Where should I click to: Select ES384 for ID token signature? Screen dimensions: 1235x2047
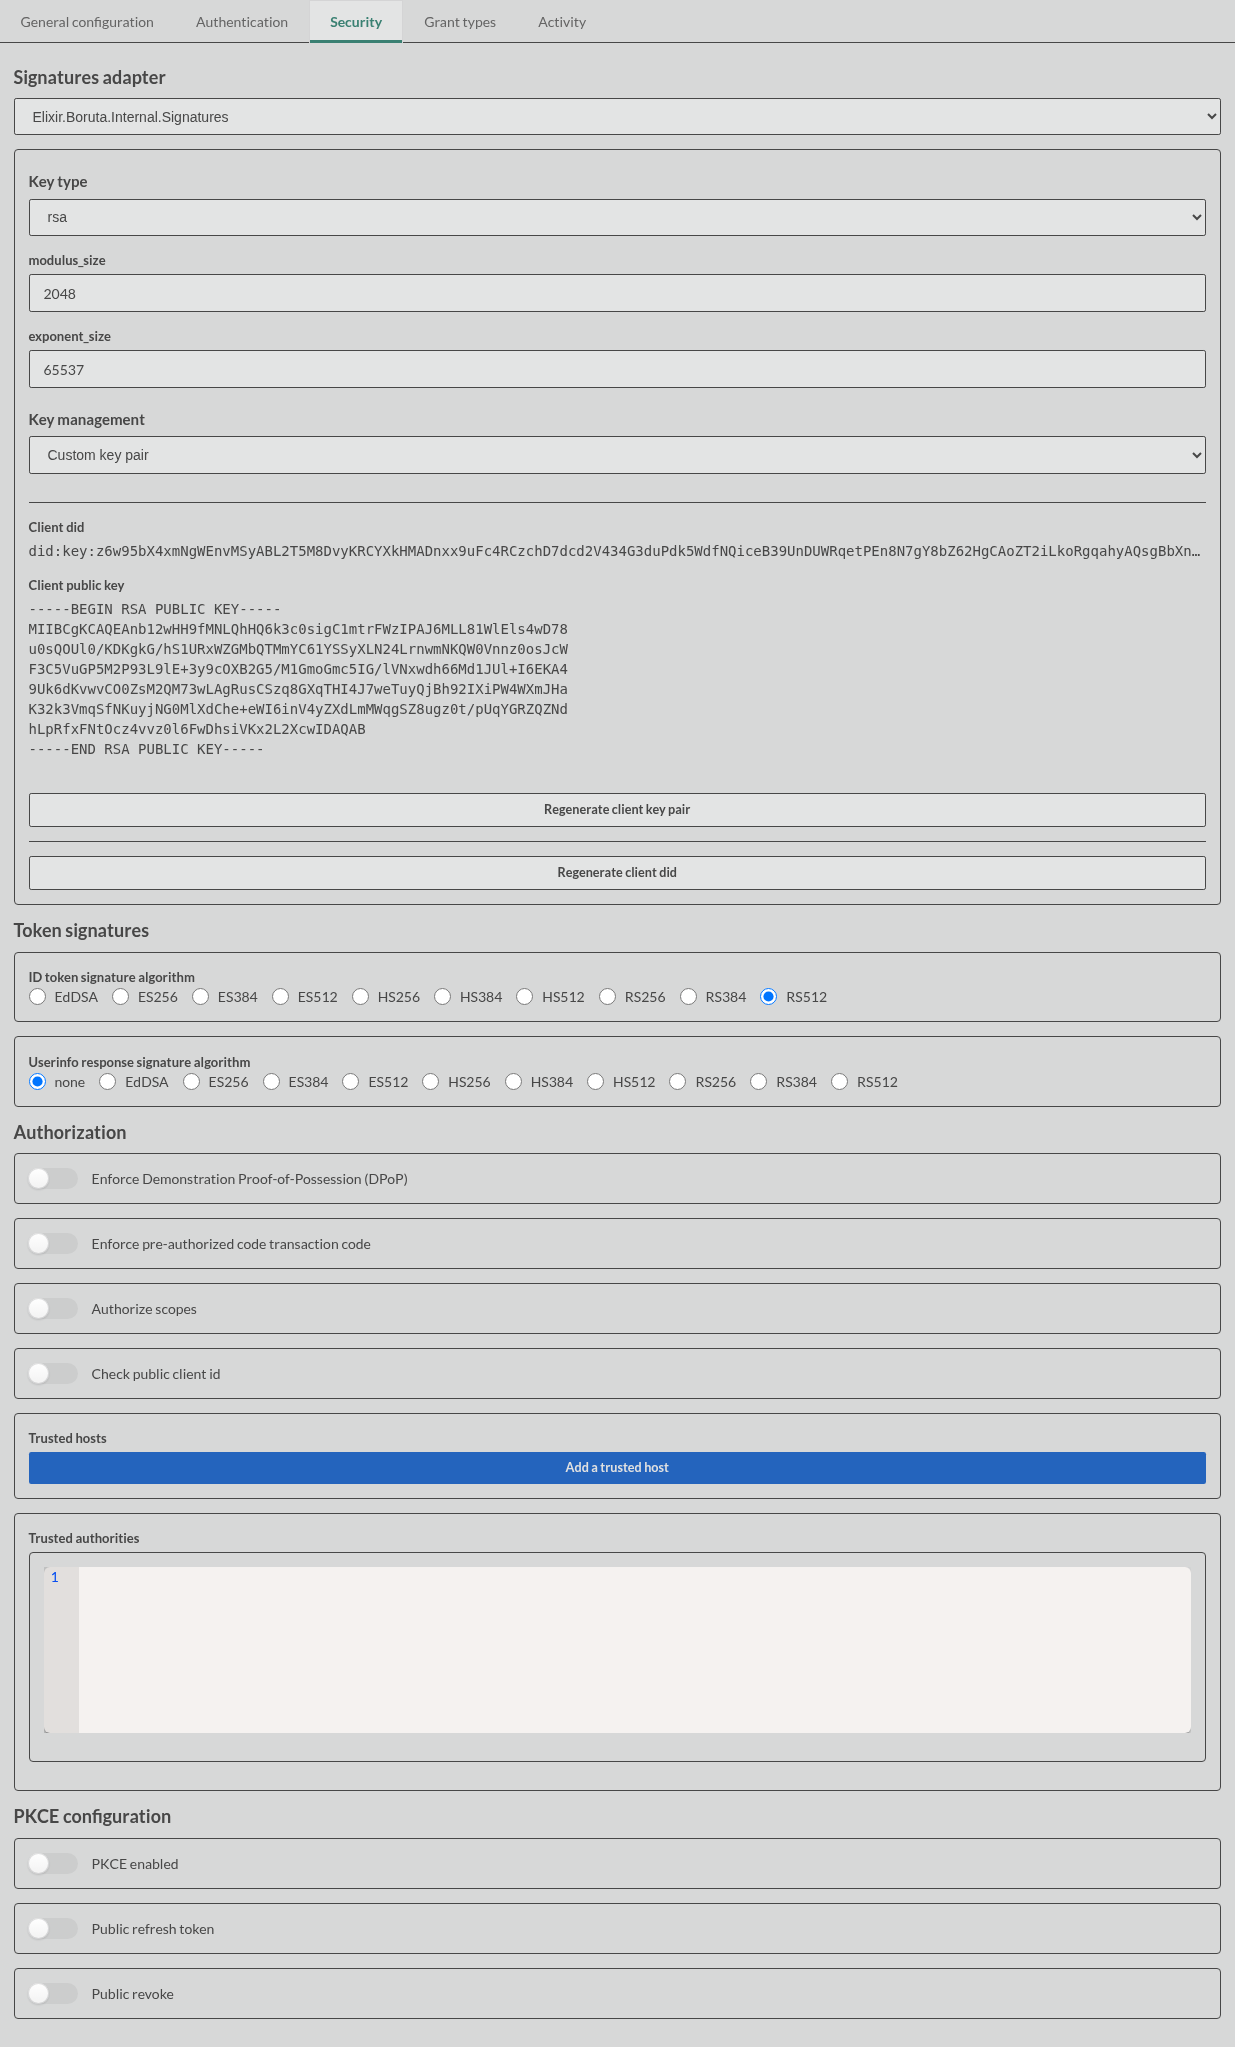click(201, 997)
